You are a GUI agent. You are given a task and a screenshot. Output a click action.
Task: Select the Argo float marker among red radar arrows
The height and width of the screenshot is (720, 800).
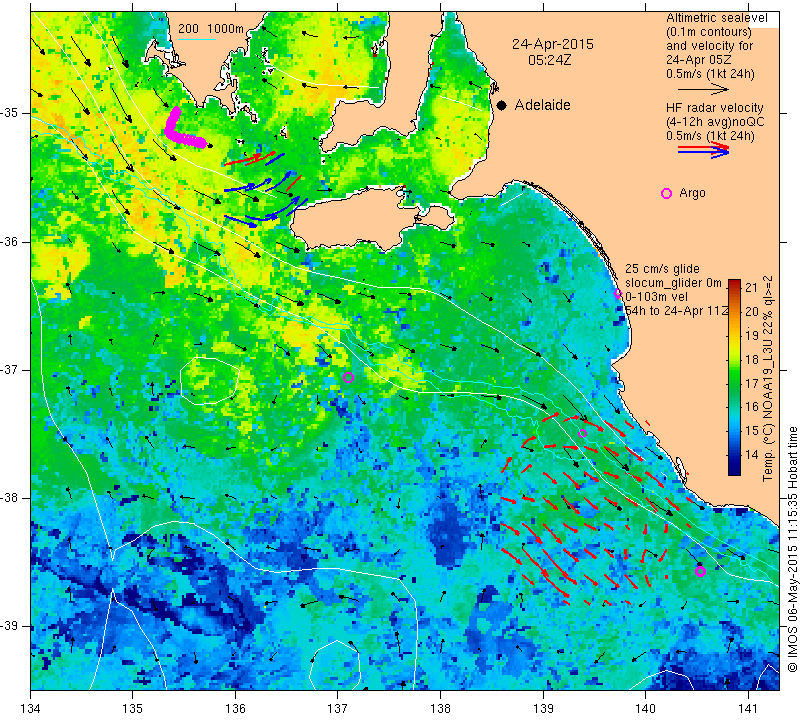tap(583, 433)
